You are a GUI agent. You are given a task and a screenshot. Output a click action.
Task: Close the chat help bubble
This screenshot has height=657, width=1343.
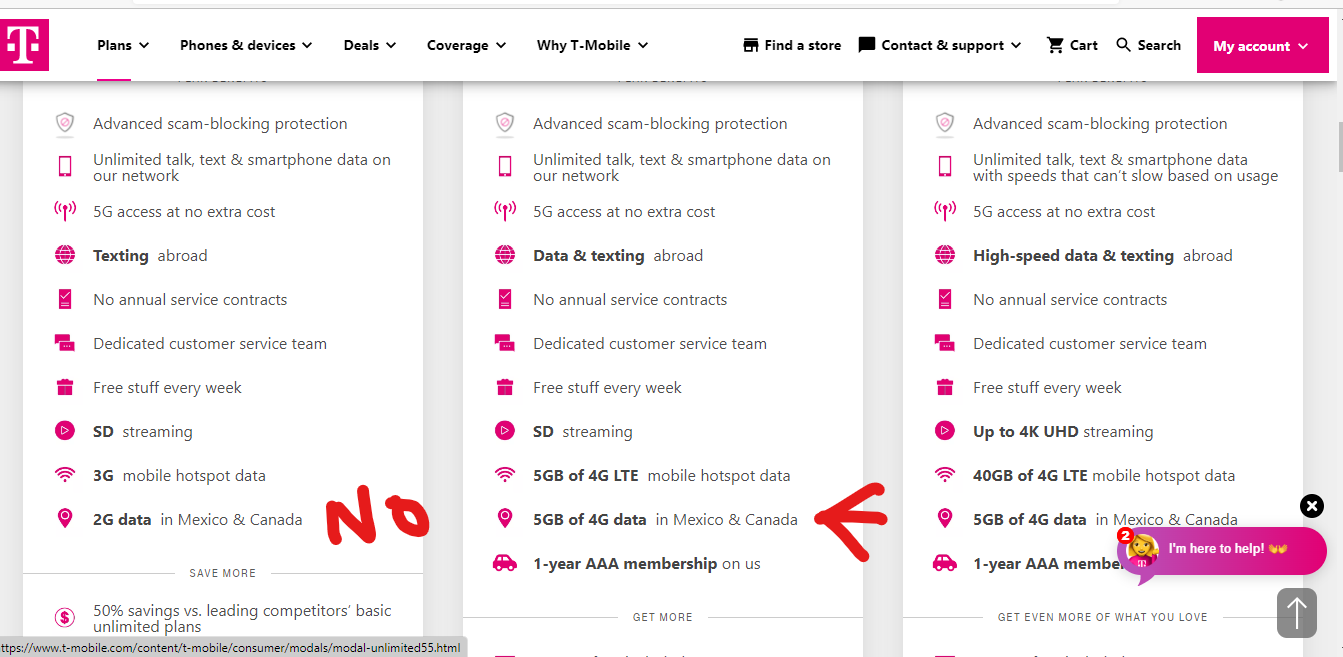(x=1312, y=506)
